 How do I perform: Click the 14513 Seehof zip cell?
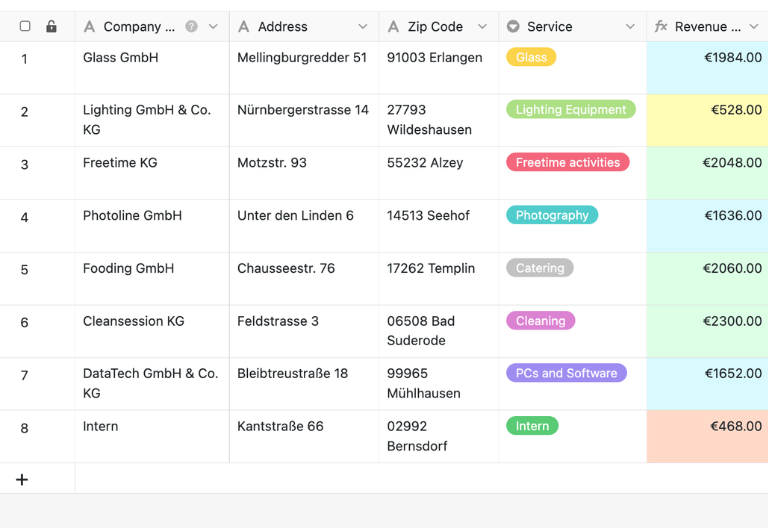pos(439,226)
